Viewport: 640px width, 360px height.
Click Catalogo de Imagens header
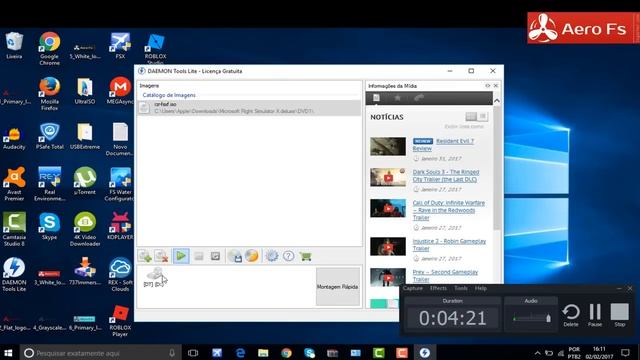(169, 95)
